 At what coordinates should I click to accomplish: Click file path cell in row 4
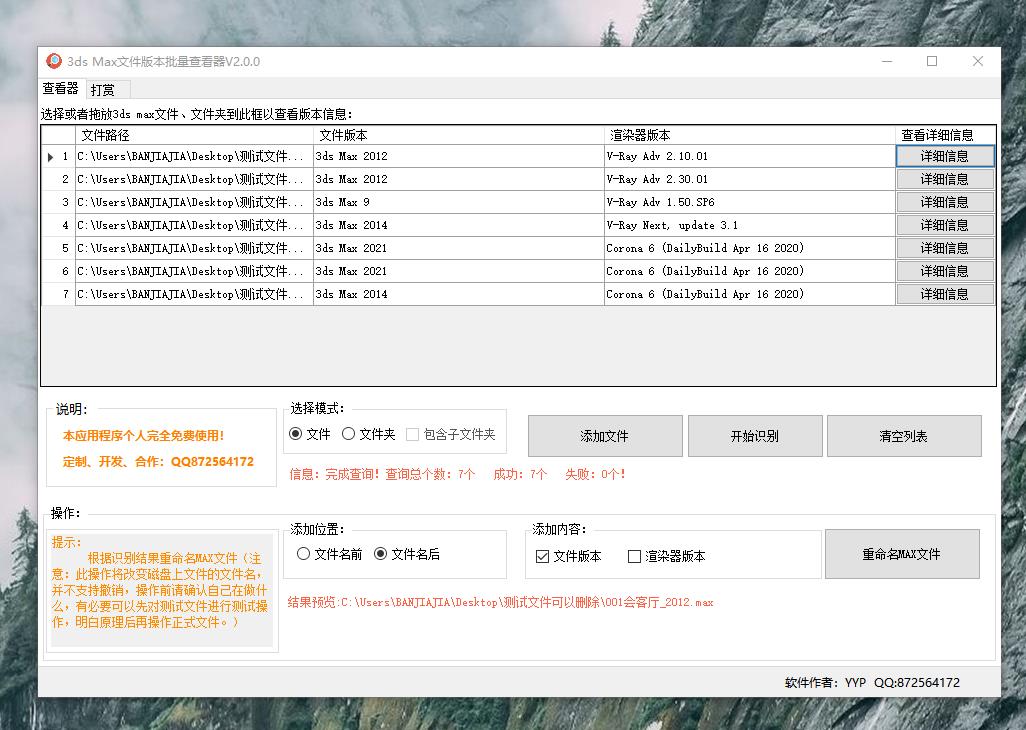coord(194,225)
